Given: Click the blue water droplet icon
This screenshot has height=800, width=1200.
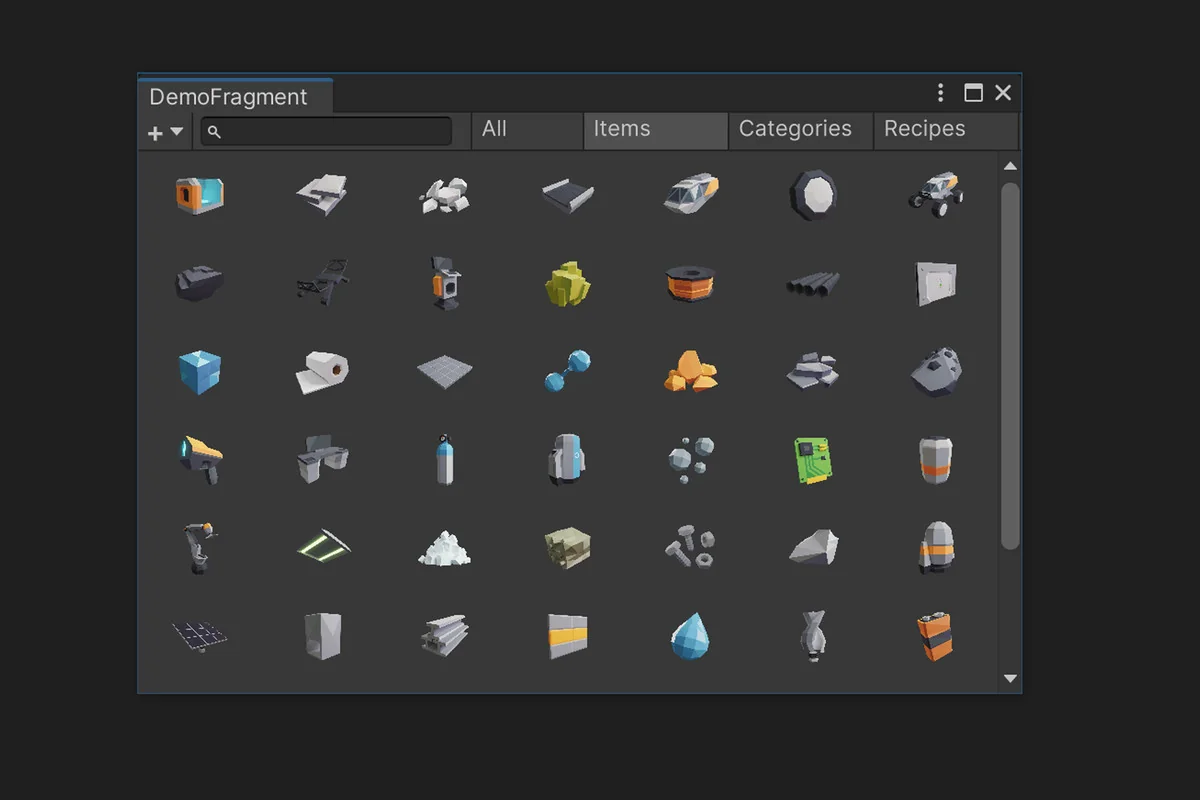Looking at the screenshot, I should [x=688, y=635].
